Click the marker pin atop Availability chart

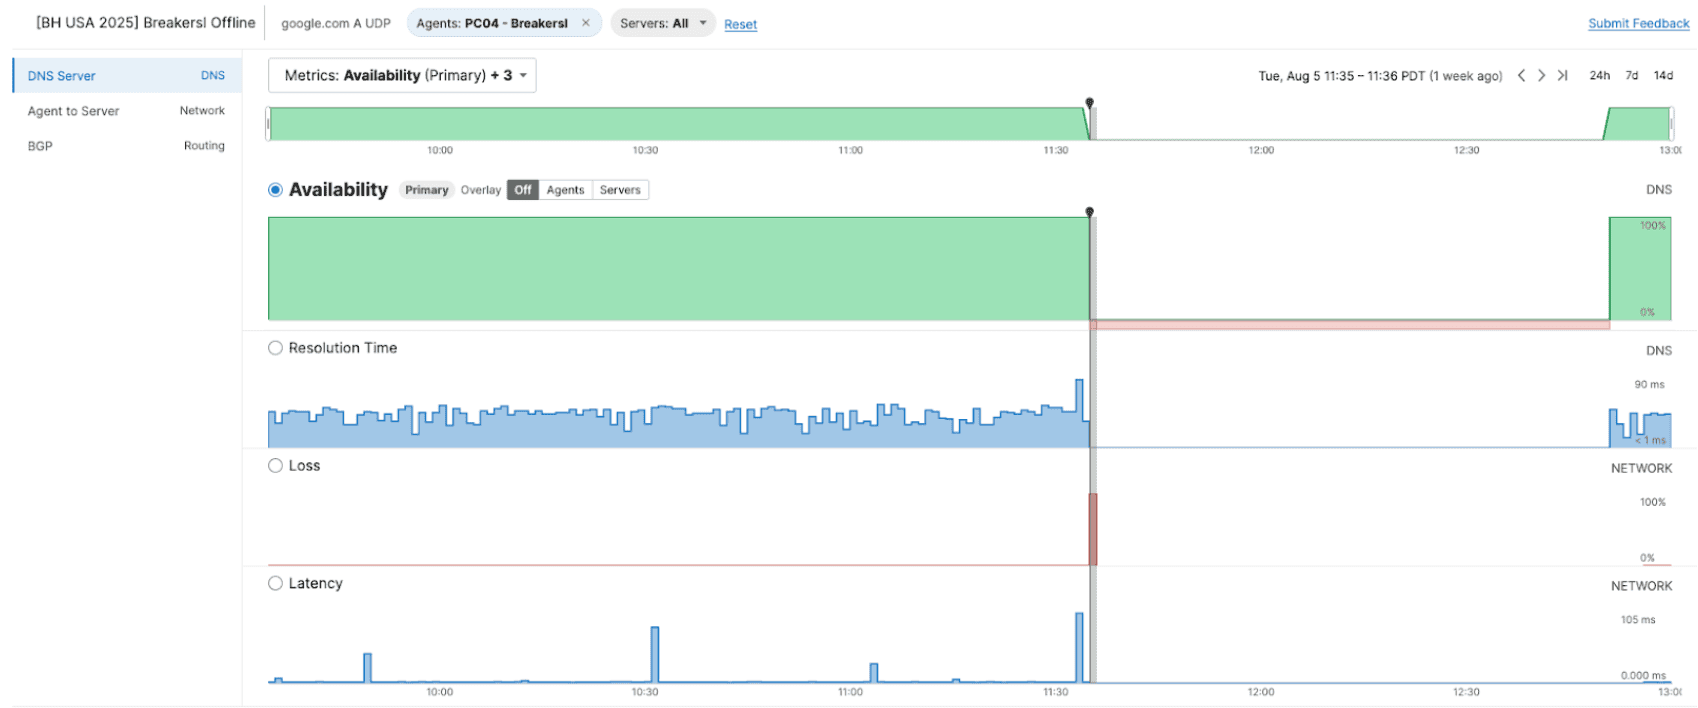1090,212
